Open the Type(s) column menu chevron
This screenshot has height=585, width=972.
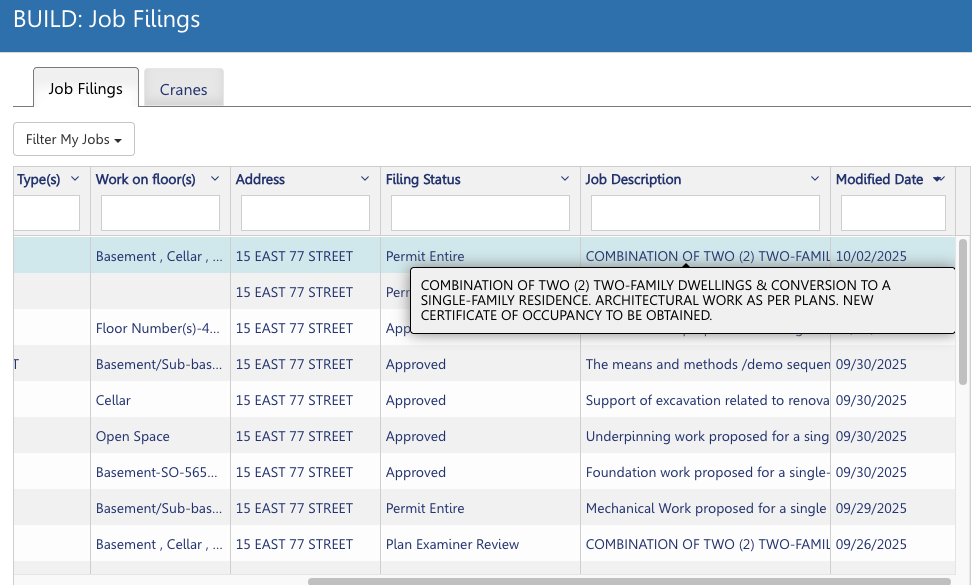pos(75,180)
